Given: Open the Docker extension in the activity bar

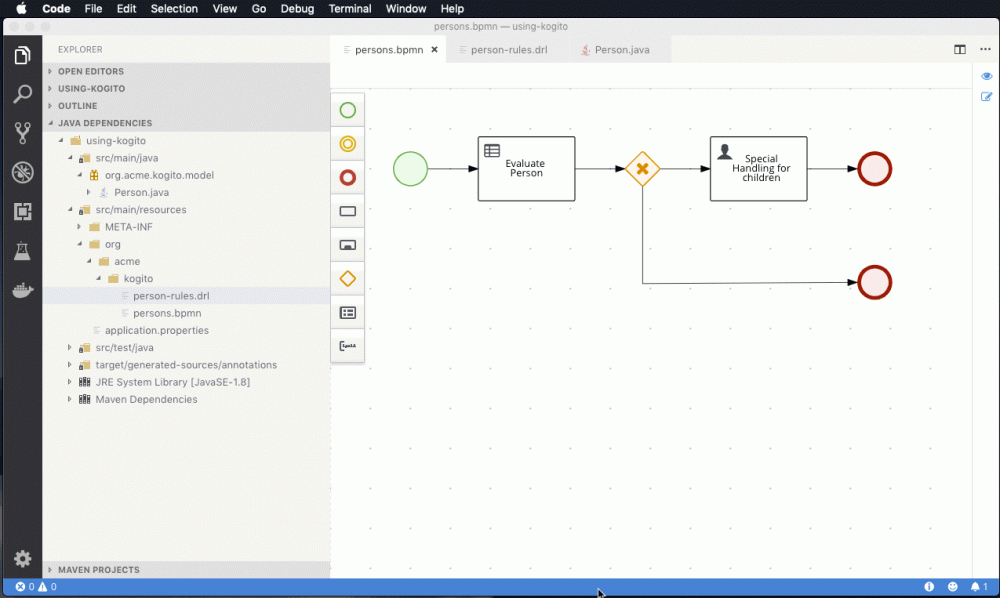Looking at the screenshot, I should (x=22, y=291).
